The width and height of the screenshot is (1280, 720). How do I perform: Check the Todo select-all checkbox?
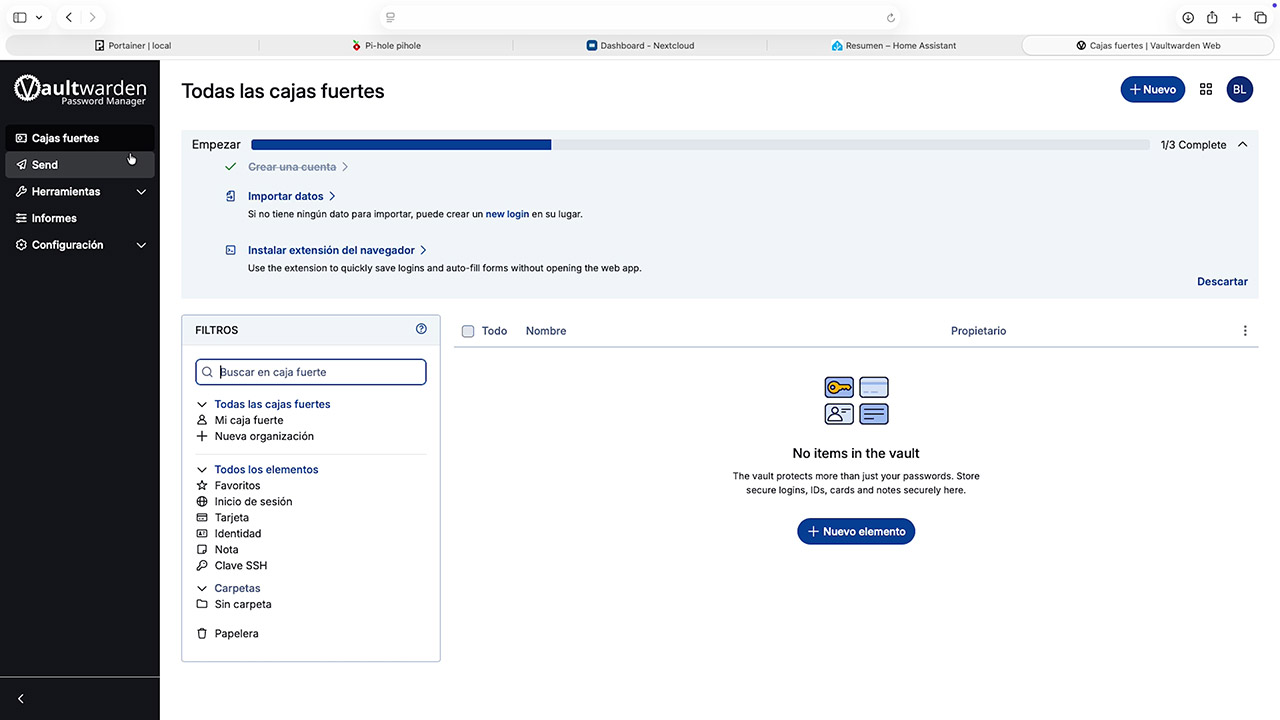pos(468,330)
